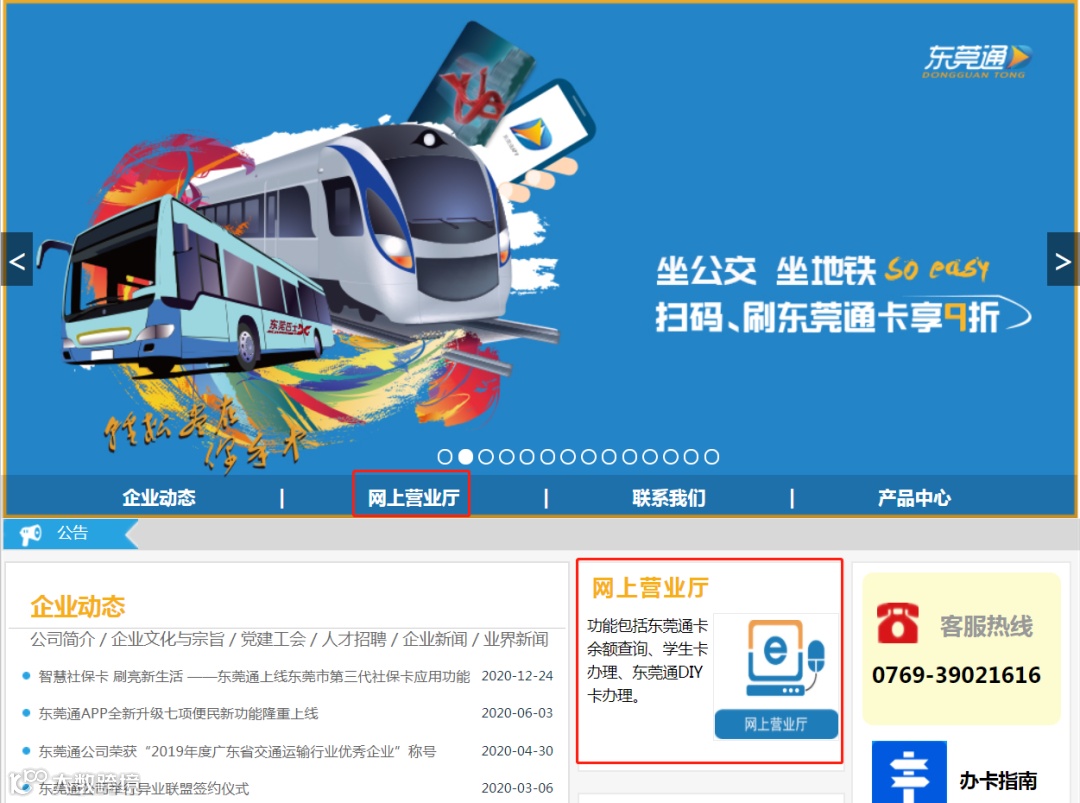The image size is (1080, 803).
Task: Open the 企业动态 navigation tab
Action: pyautogui.click(x=159, y=497)
